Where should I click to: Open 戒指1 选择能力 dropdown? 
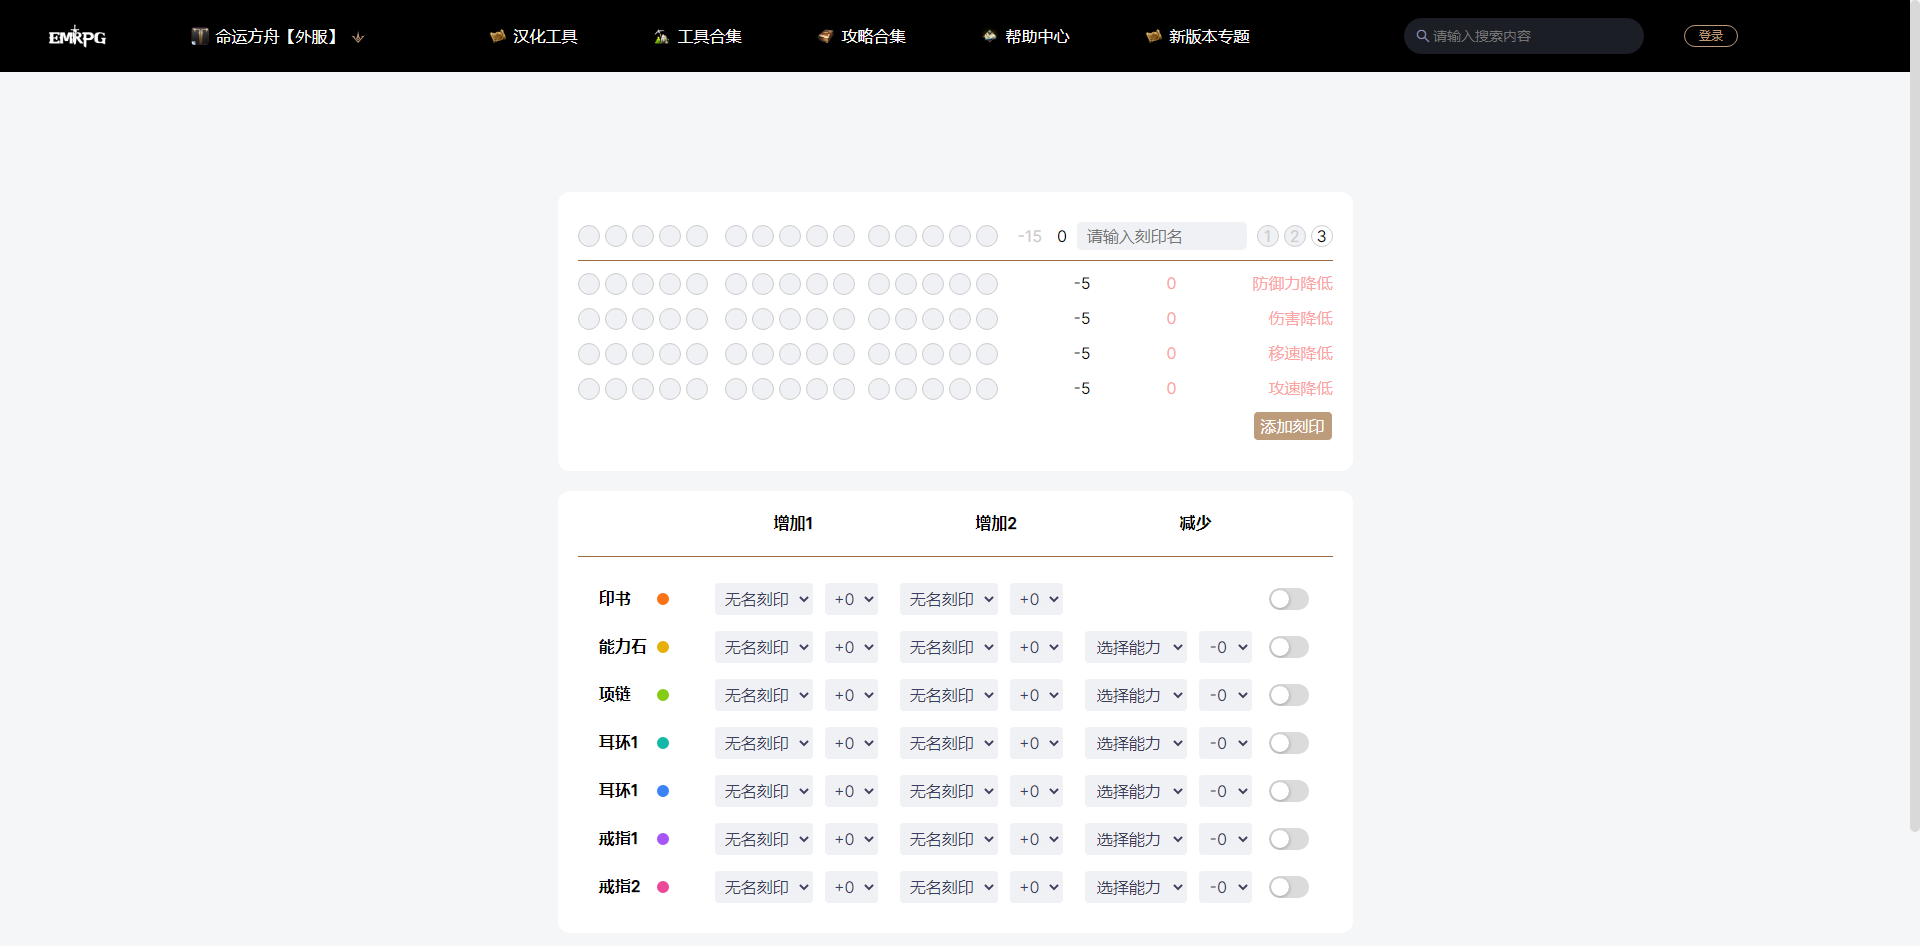tap(1136, 839)
